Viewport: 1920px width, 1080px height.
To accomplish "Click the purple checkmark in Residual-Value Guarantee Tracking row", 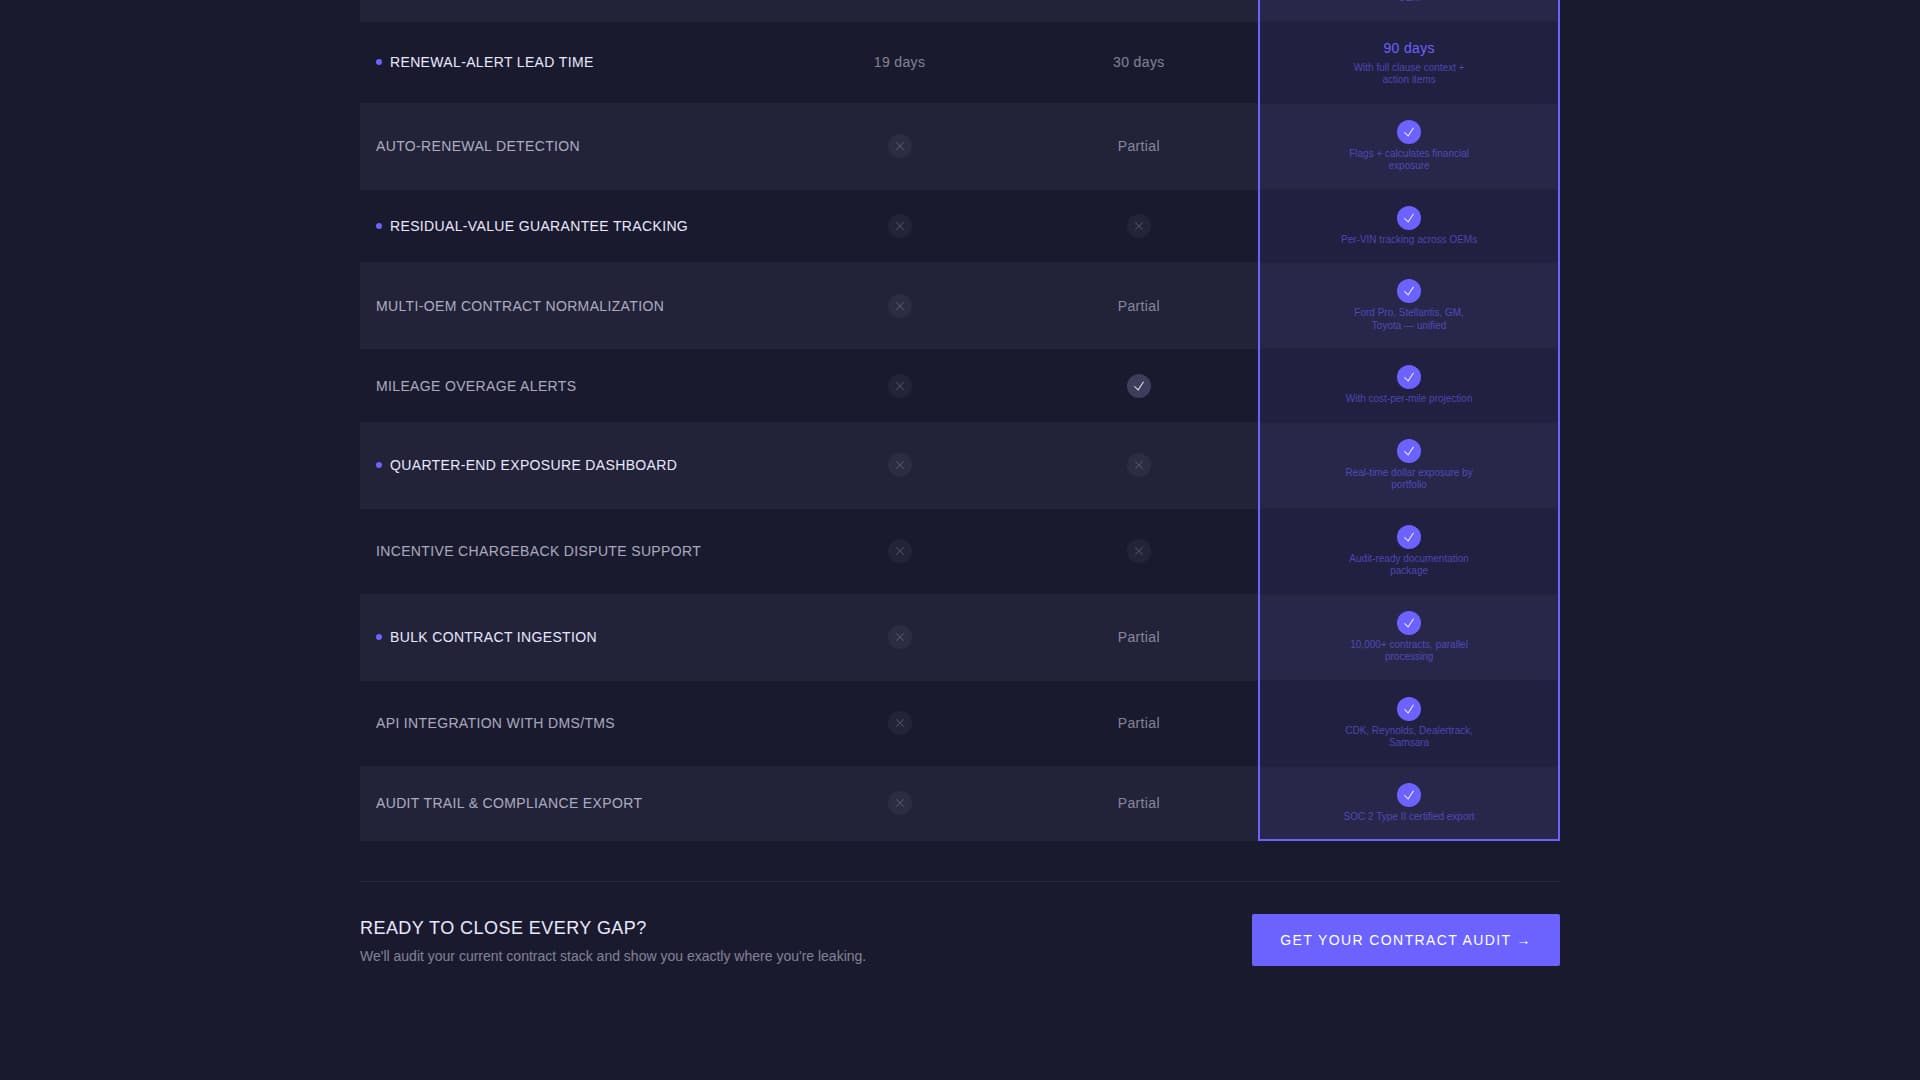I will (x=1408, y=218).
